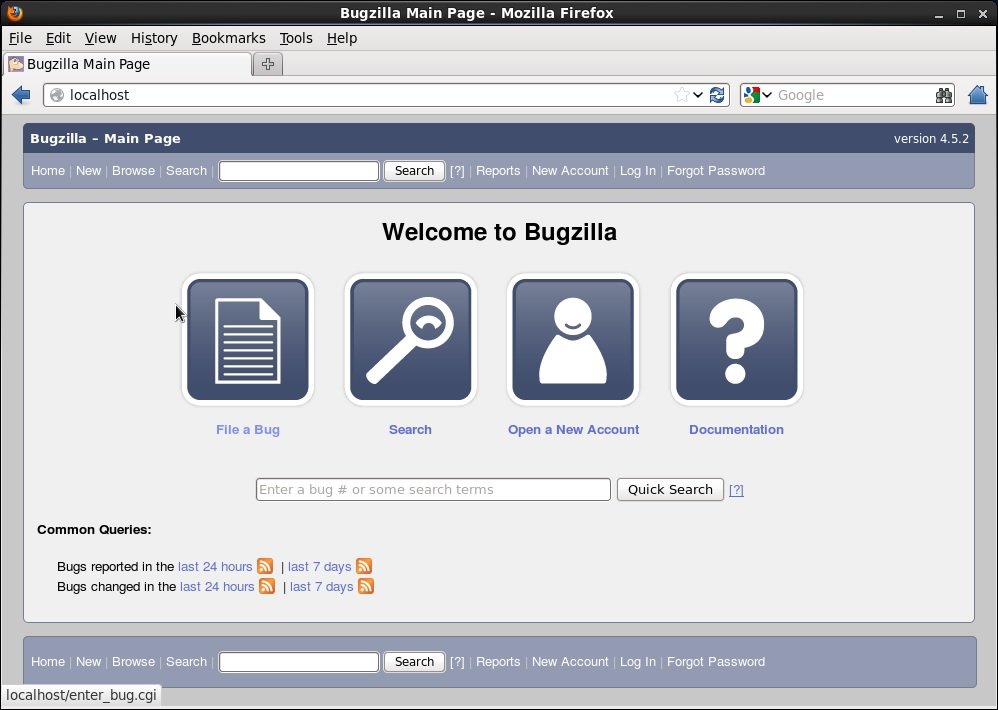Click the Quick Search input field
Screen dimensions: 998x710
[432, 489]
